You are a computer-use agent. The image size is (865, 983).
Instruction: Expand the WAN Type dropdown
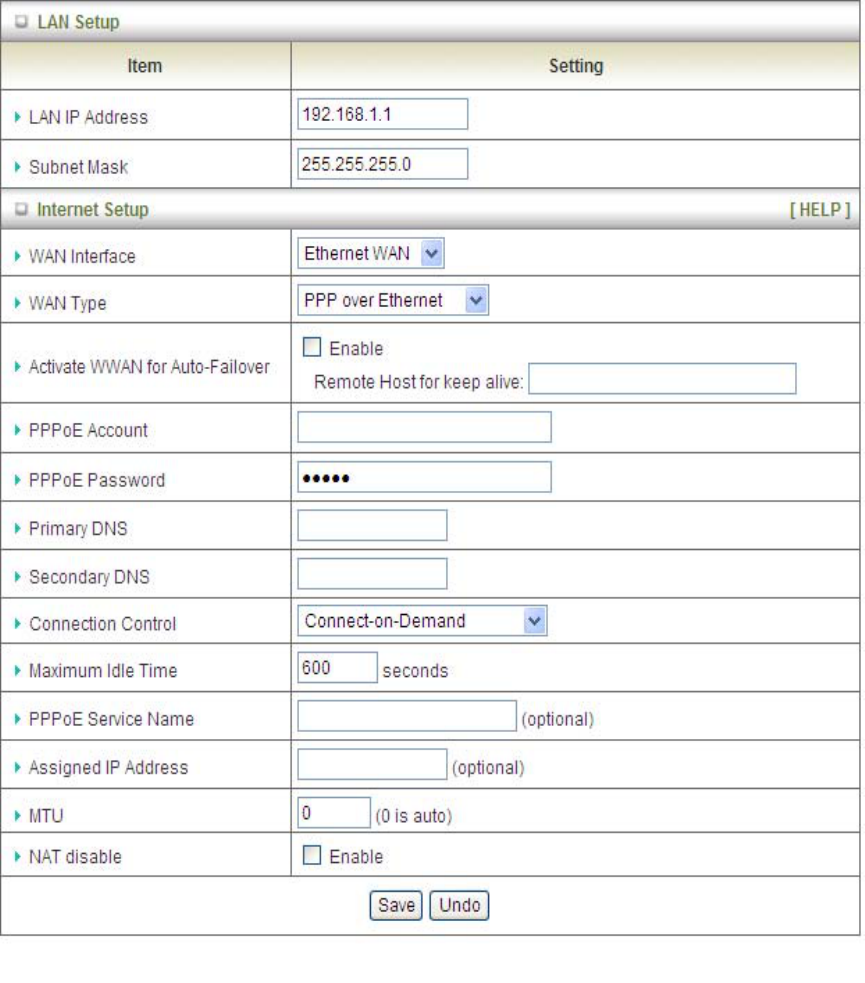click(x=393, y=300)
